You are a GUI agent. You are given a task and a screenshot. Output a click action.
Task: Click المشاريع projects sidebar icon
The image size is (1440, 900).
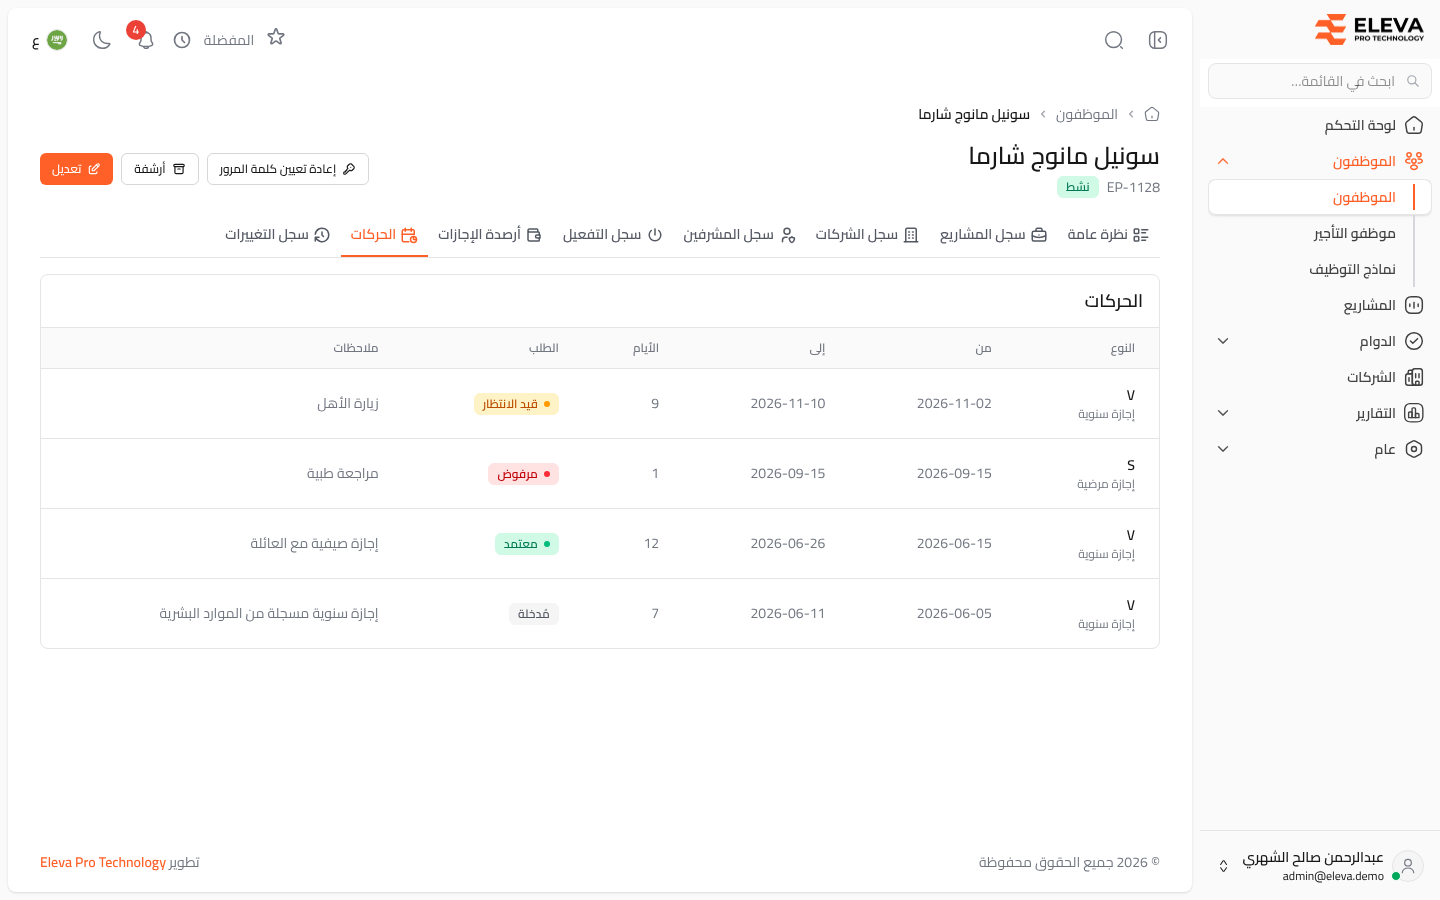[x=1414, y=305]
